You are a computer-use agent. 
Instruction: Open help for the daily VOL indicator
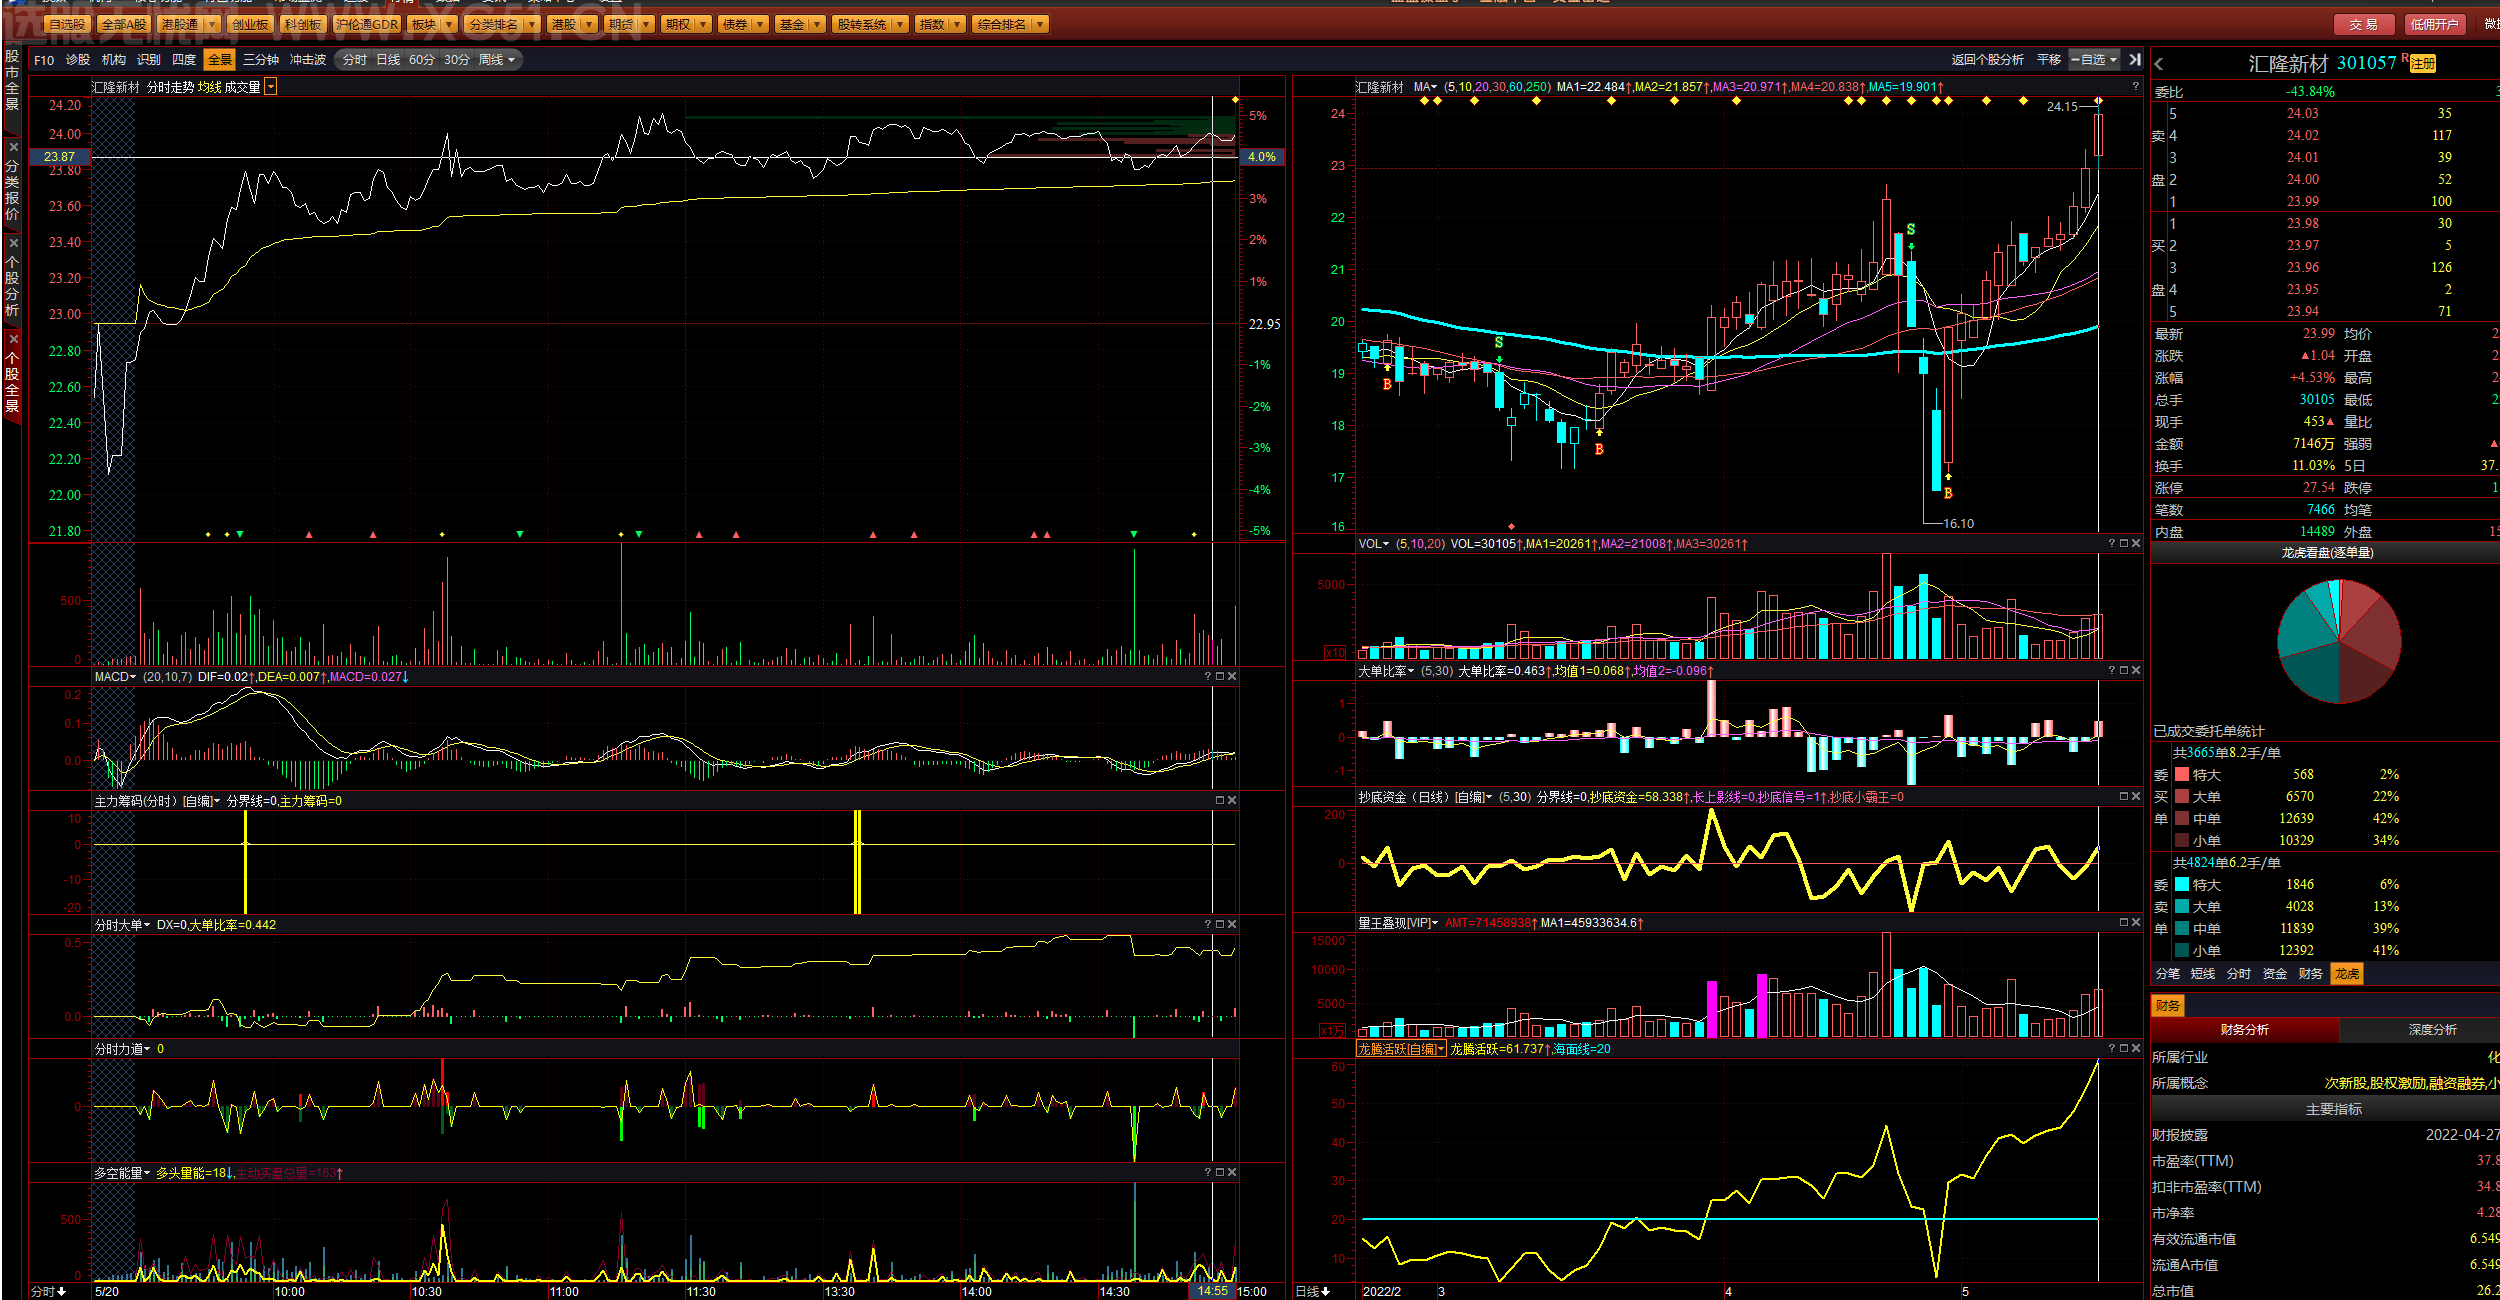click(x=2112, y=544)
